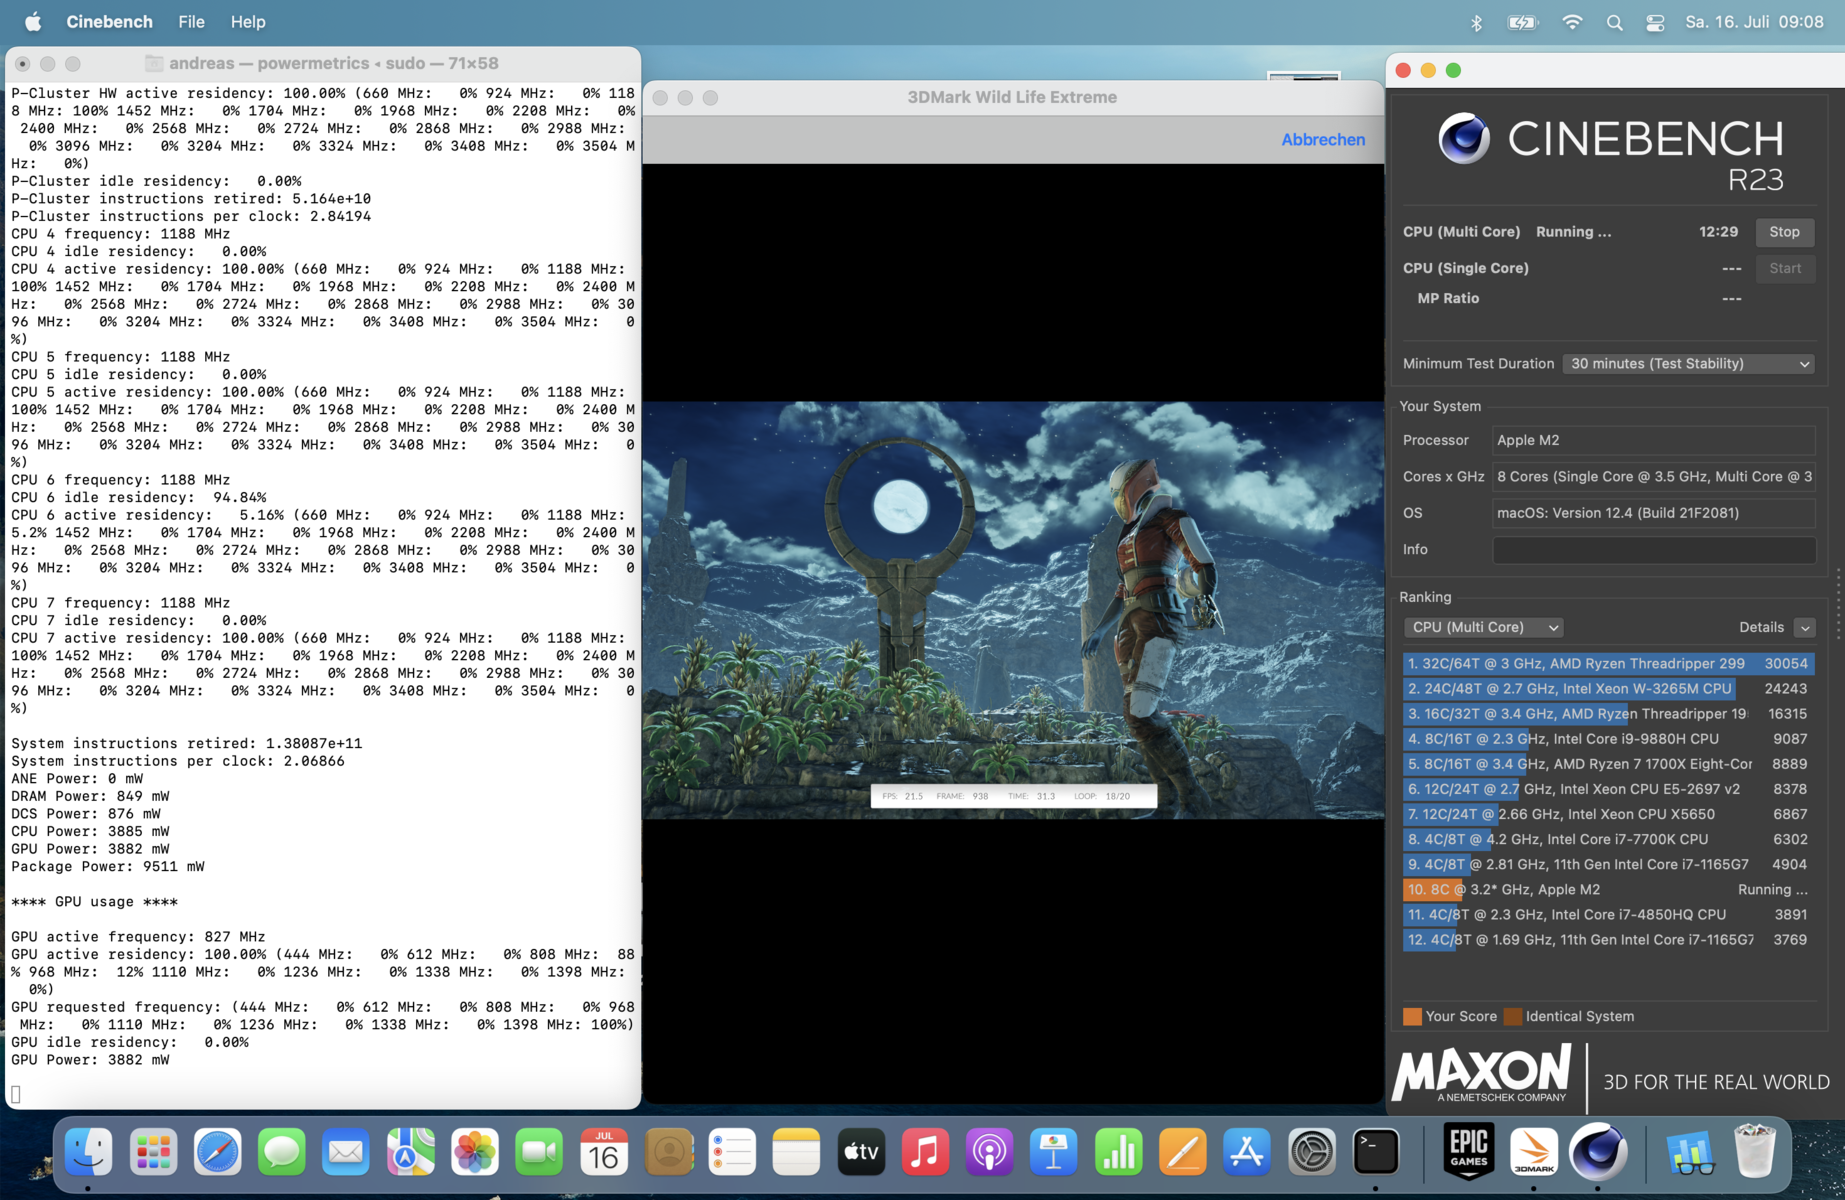Open the Help menu
The height and width of the screenshot is (1200, 1845).
(248, 22)
